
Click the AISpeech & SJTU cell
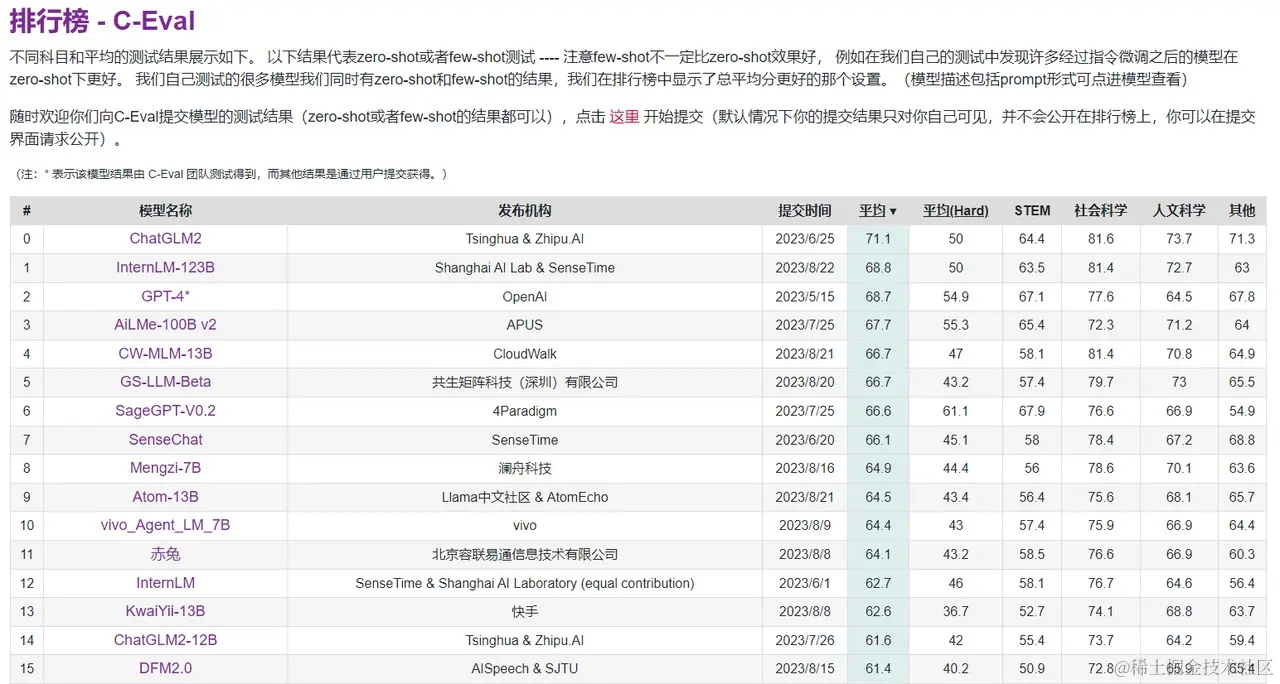525,668
